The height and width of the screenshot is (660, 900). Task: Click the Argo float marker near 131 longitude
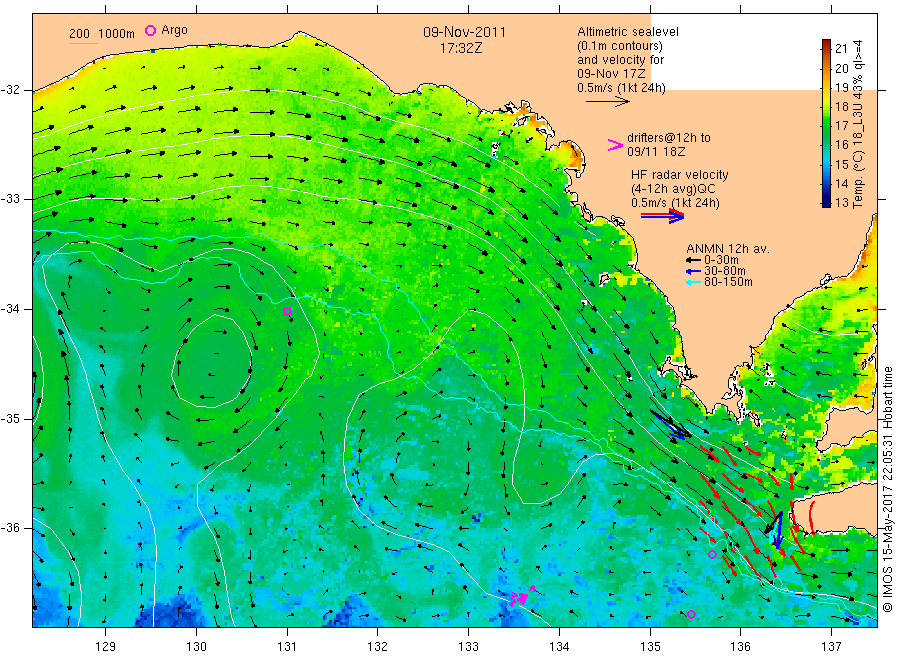[x=288, y=312]
